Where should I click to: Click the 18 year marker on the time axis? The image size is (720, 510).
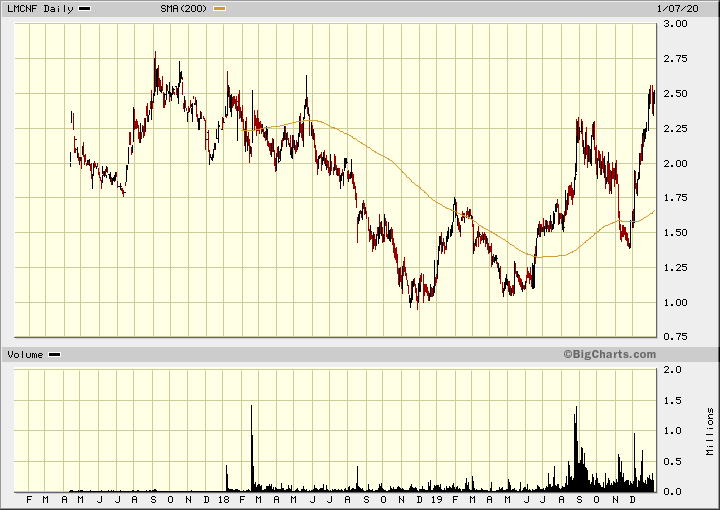pos(224,499)
